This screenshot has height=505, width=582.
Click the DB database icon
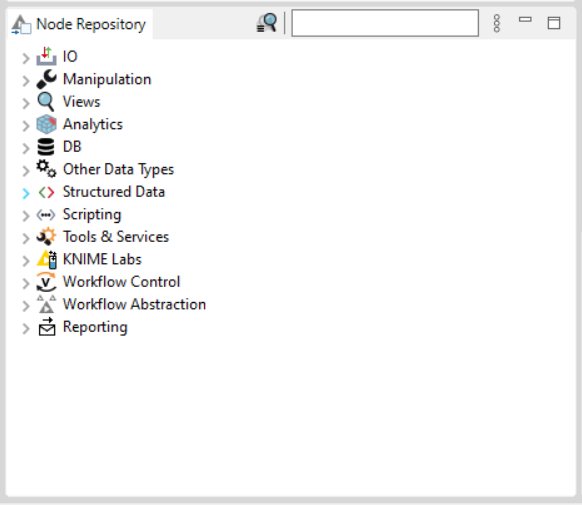[46, 147]
